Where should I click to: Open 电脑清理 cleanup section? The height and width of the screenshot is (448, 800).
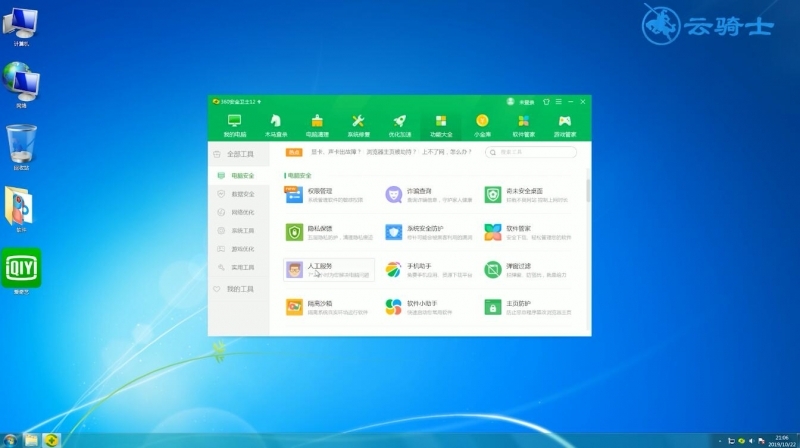click(x=317, y=126)
